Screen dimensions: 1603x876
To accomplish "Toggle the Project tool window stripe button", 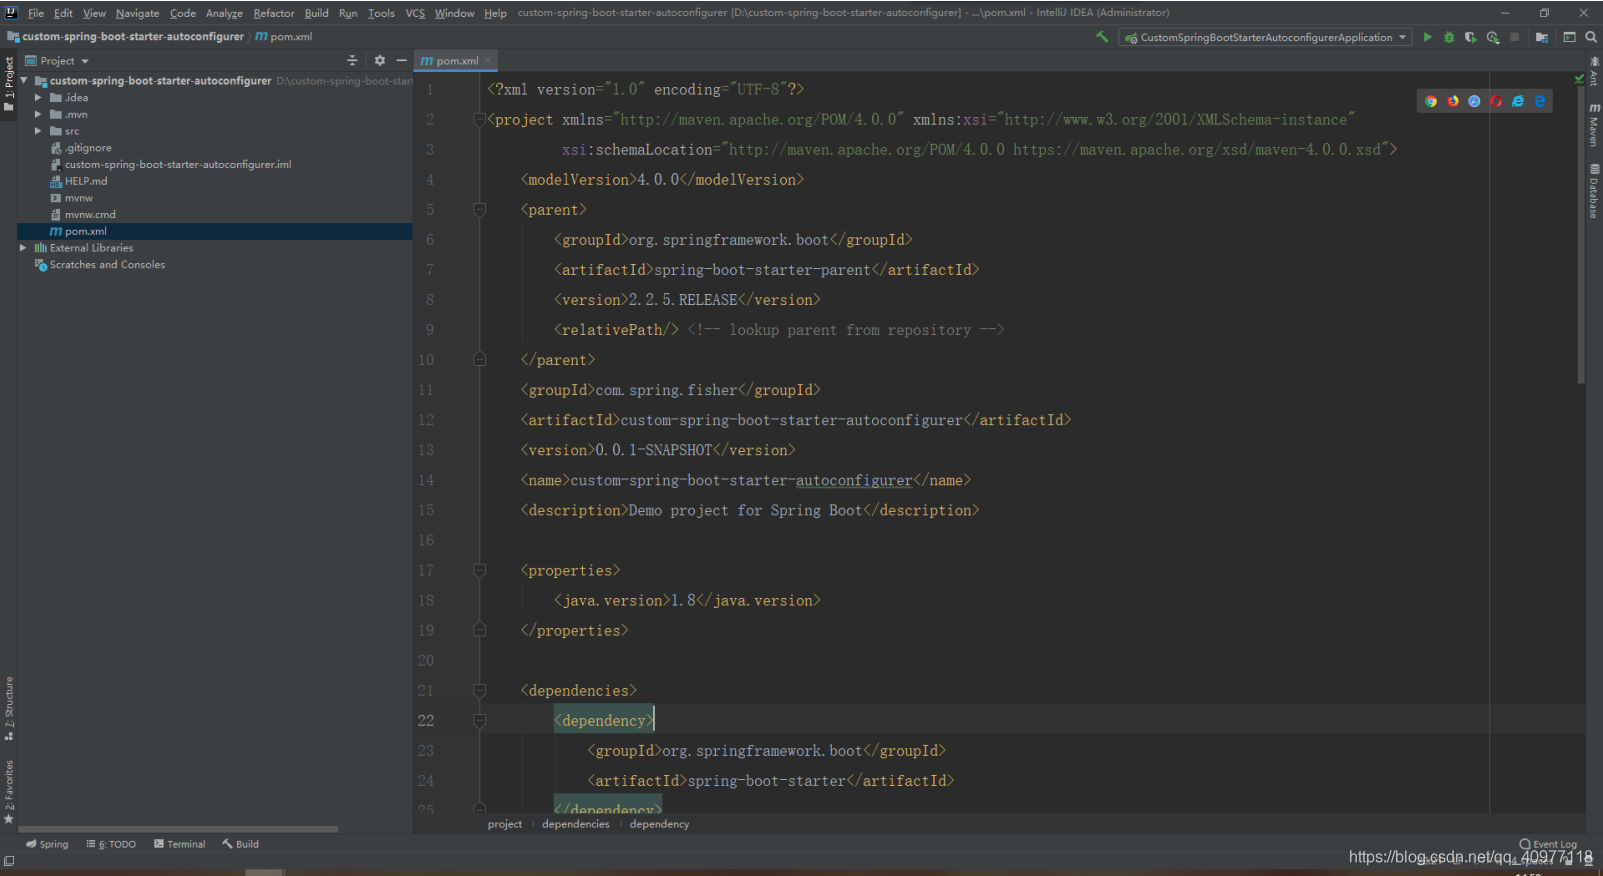I will tap(8, 84).
